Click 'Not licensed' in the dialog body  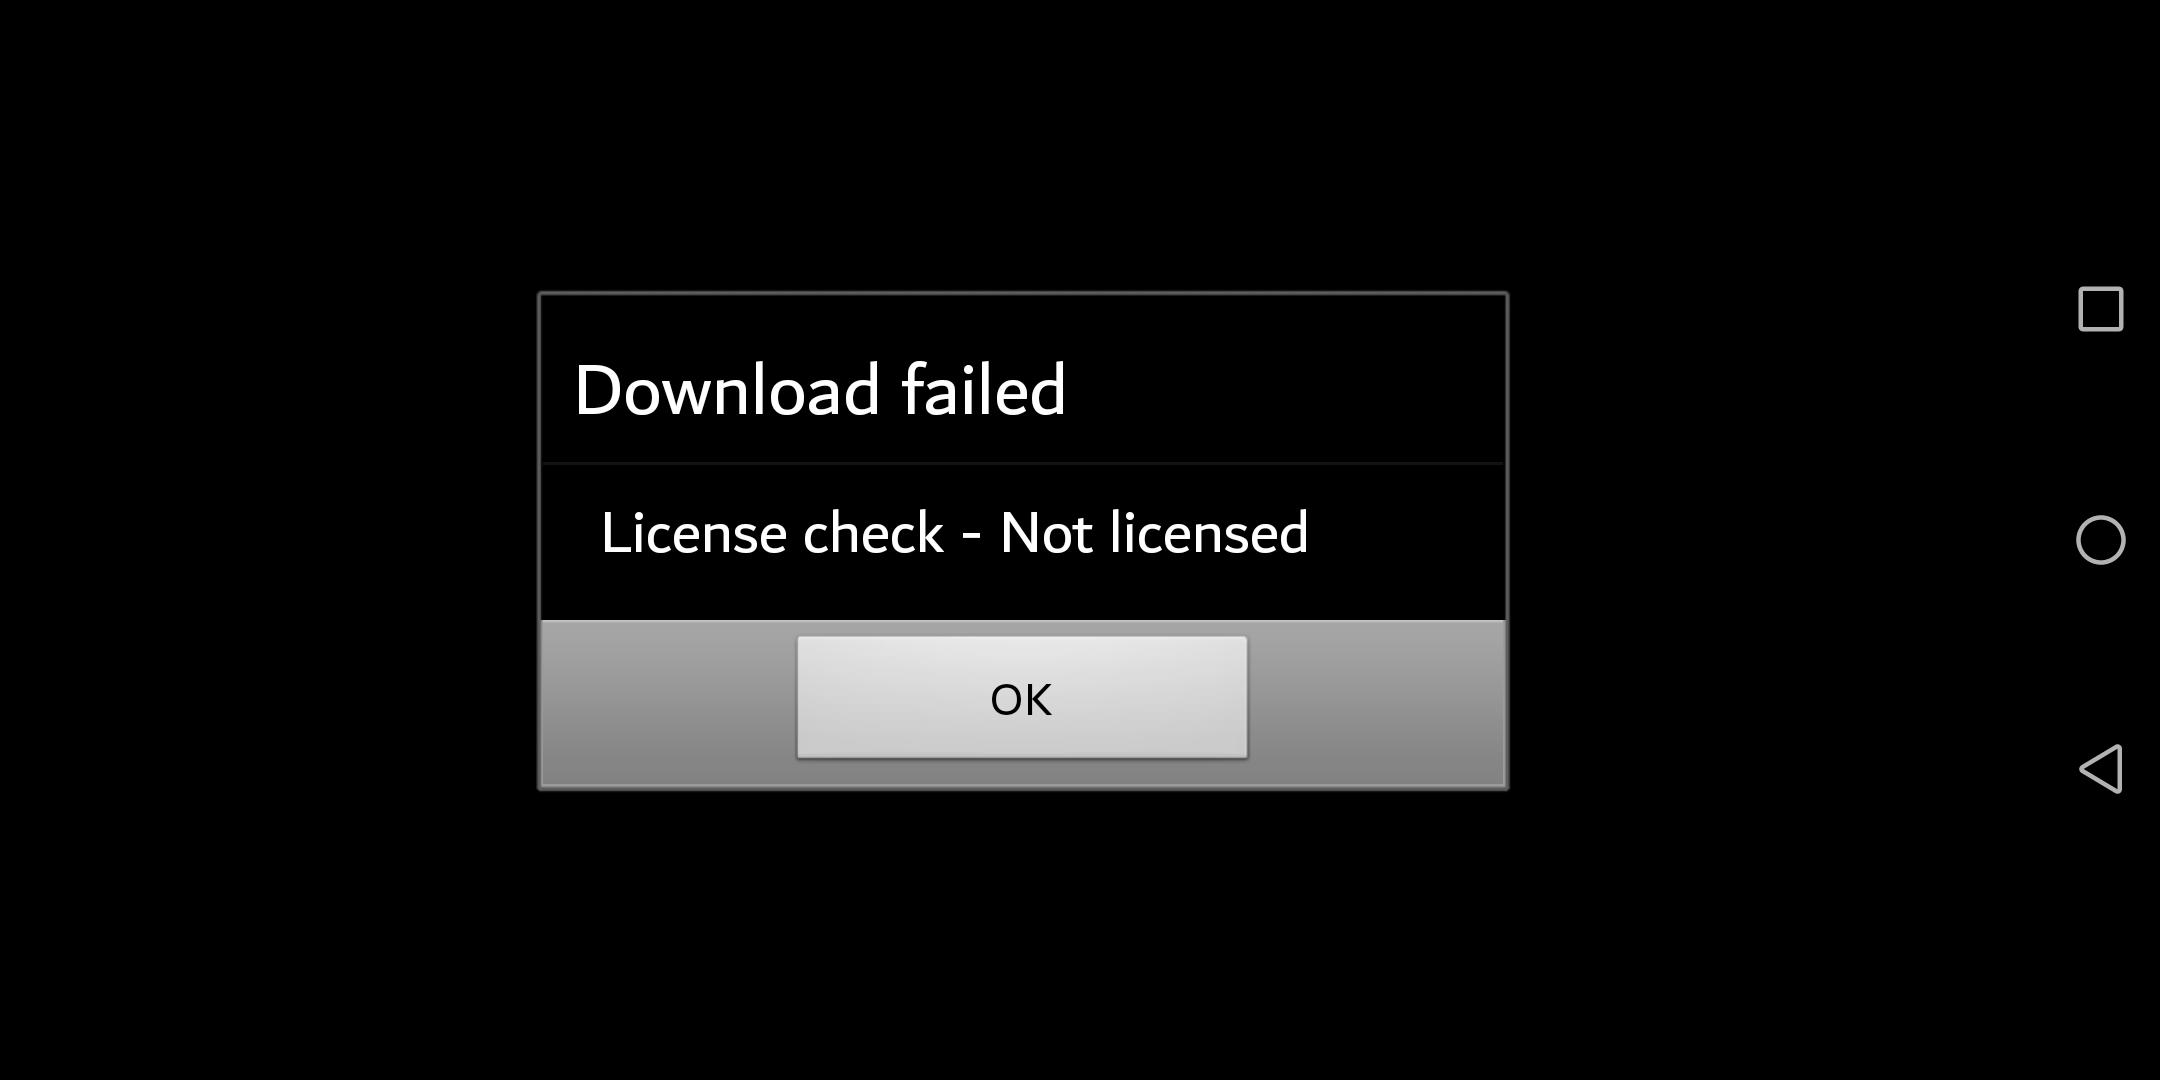pyautogui.click(x=1154, y=532)
